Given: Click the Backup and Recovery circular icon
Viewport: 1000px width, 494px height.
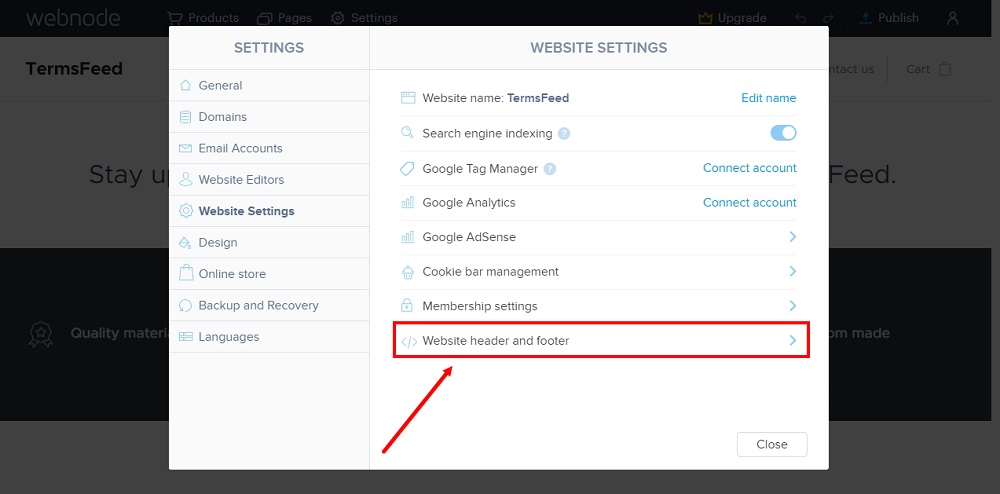Looking at the screenshot, I should 186,305.
